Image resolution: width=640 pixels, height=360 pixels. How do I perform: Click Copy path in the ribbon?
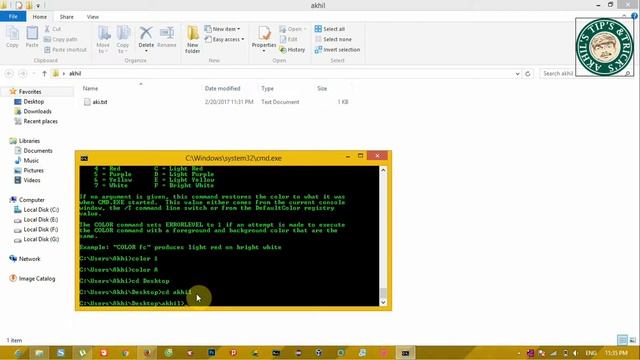[x=60, y=39]
